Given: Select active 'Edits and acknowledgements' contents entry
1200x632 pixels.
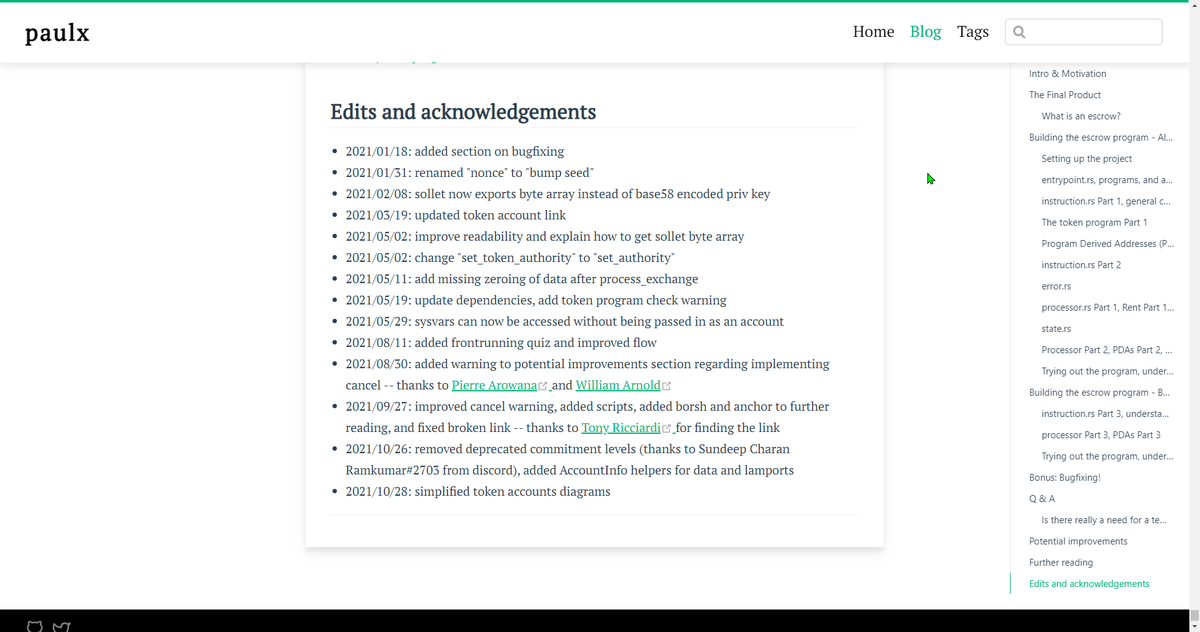Looking at the screenshot, I should click(x=1089, y=584).
